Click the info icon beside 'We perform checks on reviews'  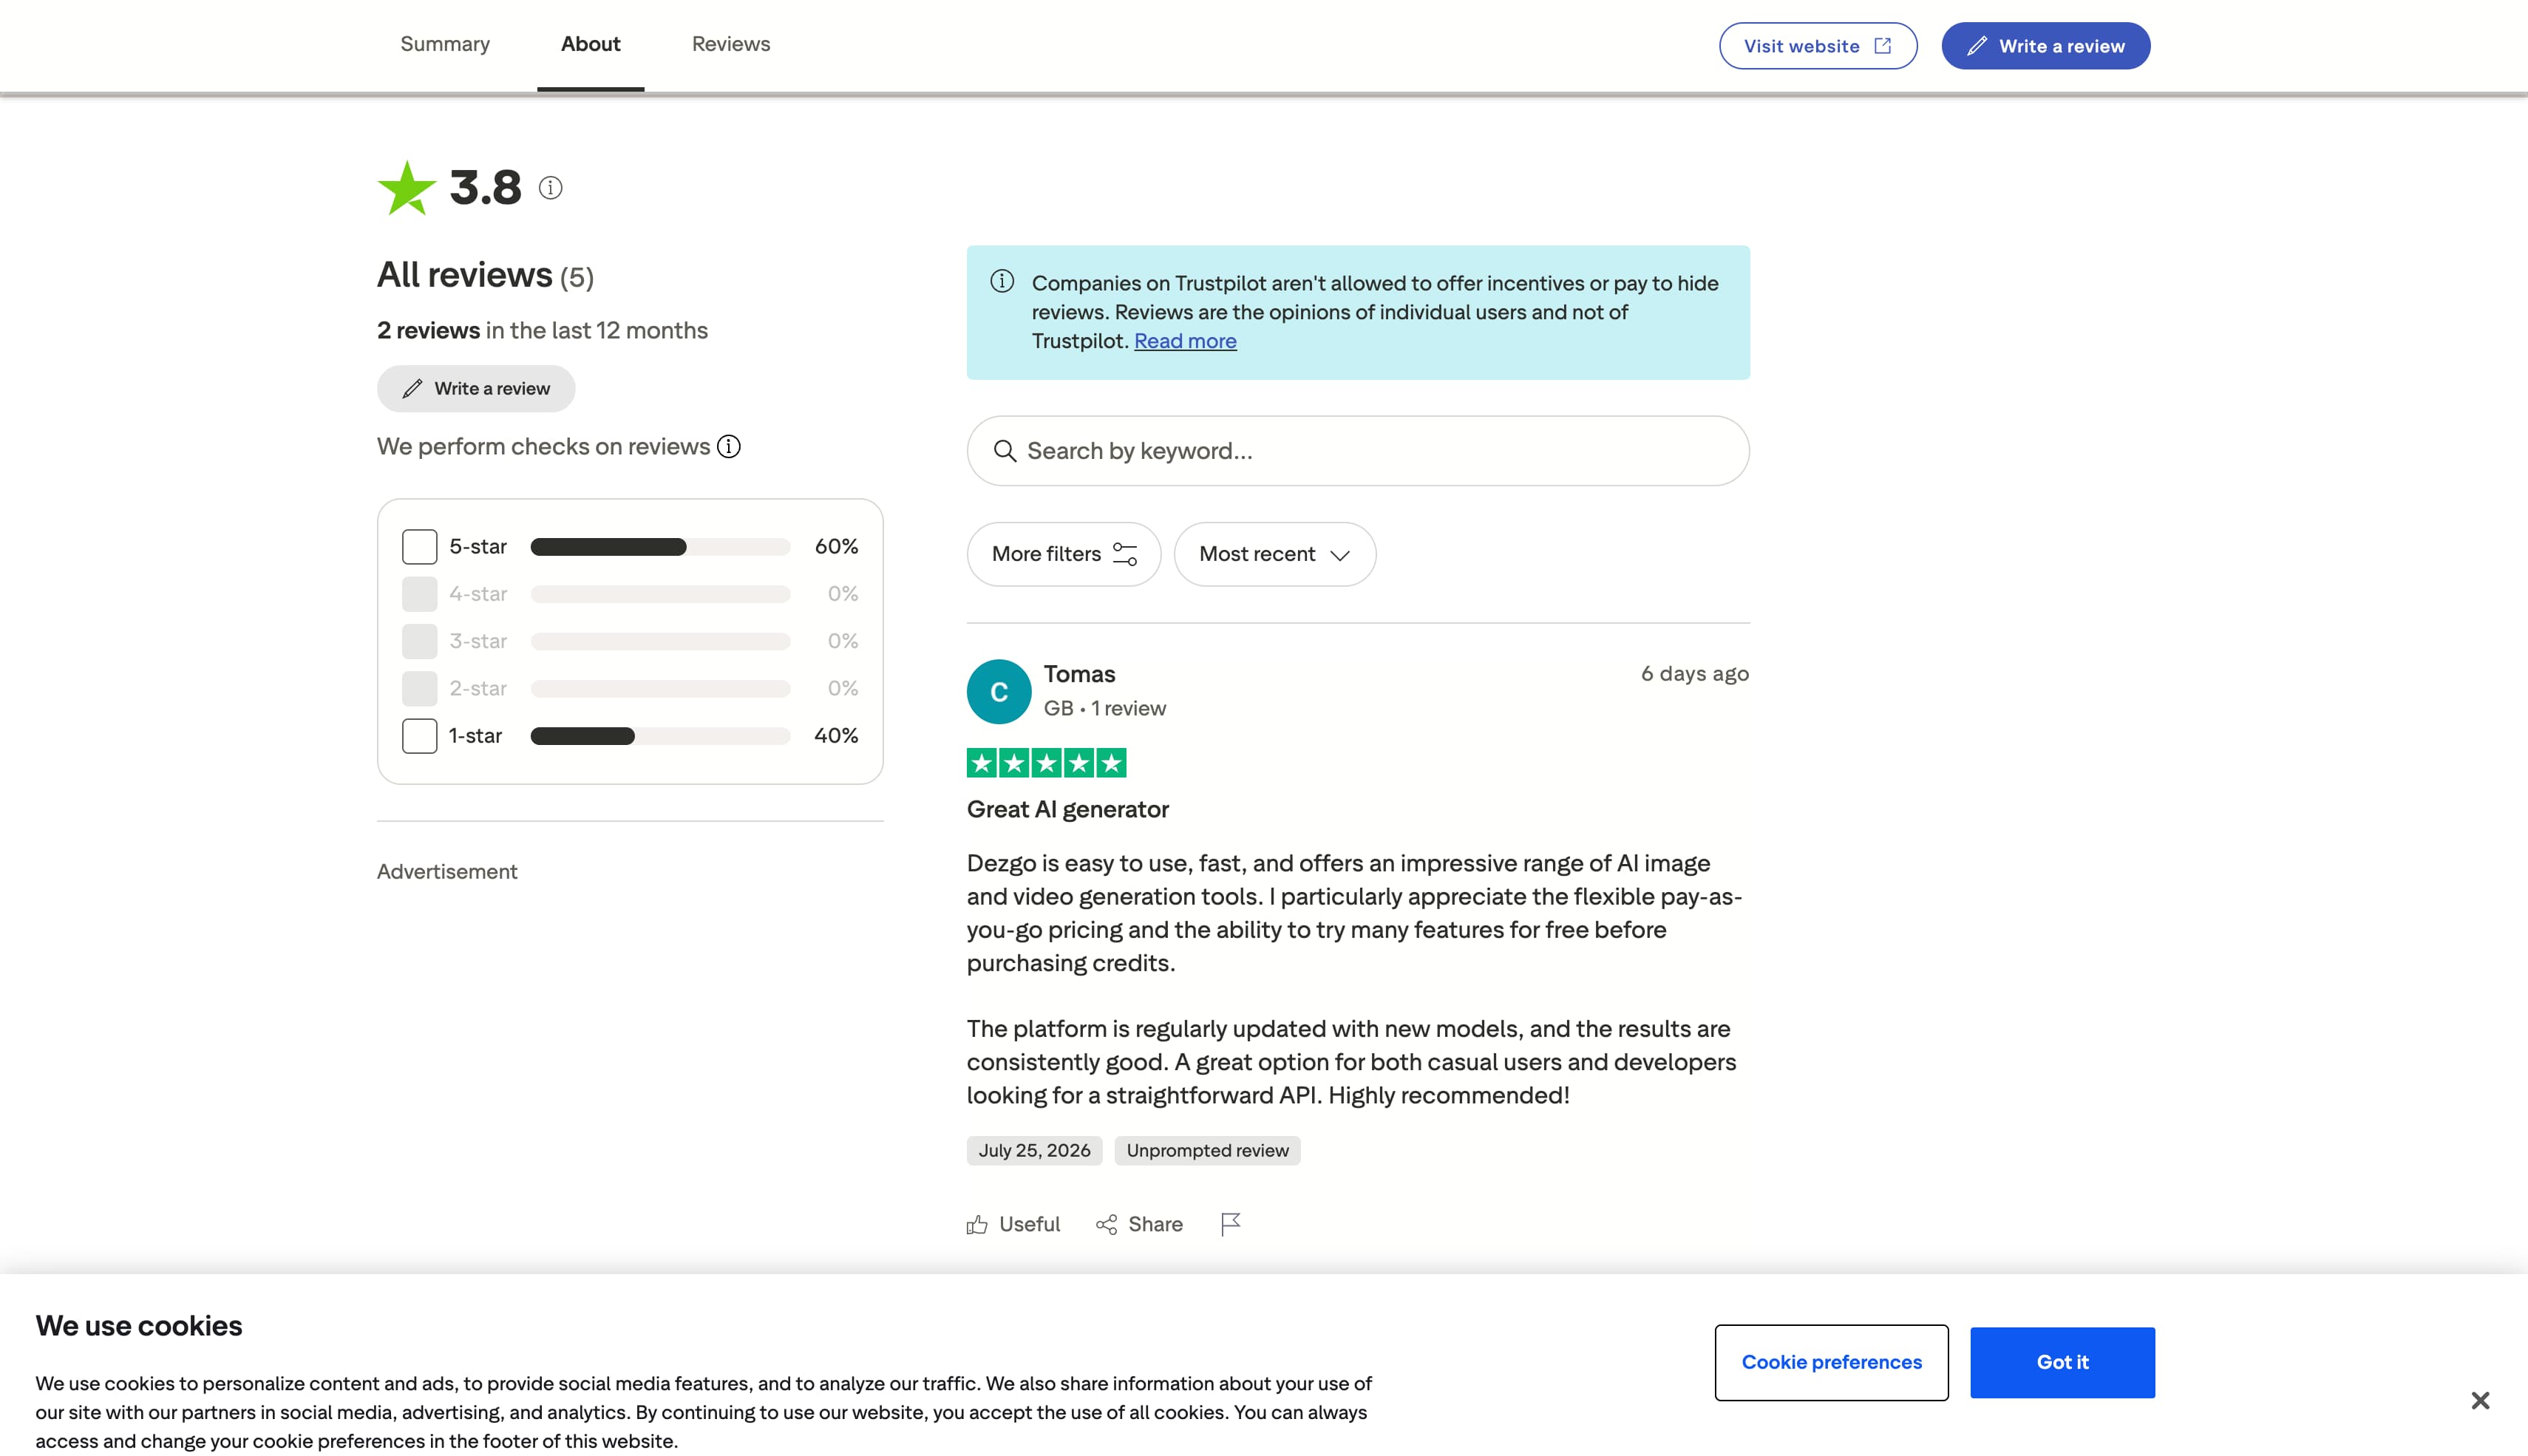pyautogui.click(x=729, y=447)
